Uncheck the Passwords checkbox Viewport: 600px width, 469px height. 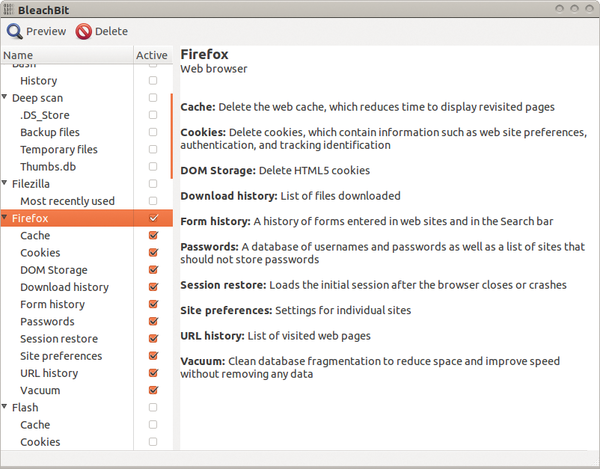click(153, 321)
